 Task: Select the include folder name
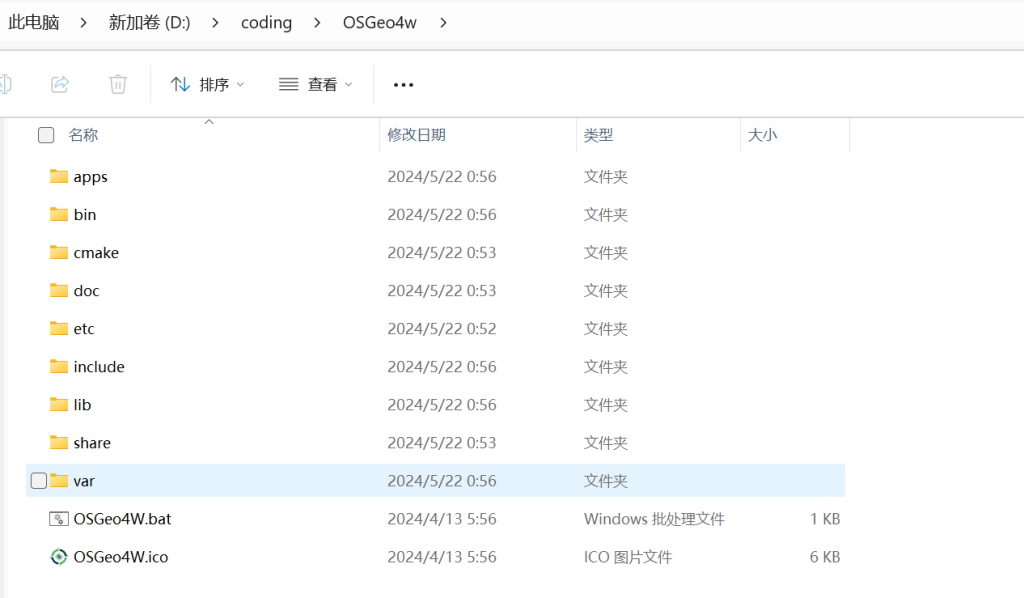pos(99,367)
